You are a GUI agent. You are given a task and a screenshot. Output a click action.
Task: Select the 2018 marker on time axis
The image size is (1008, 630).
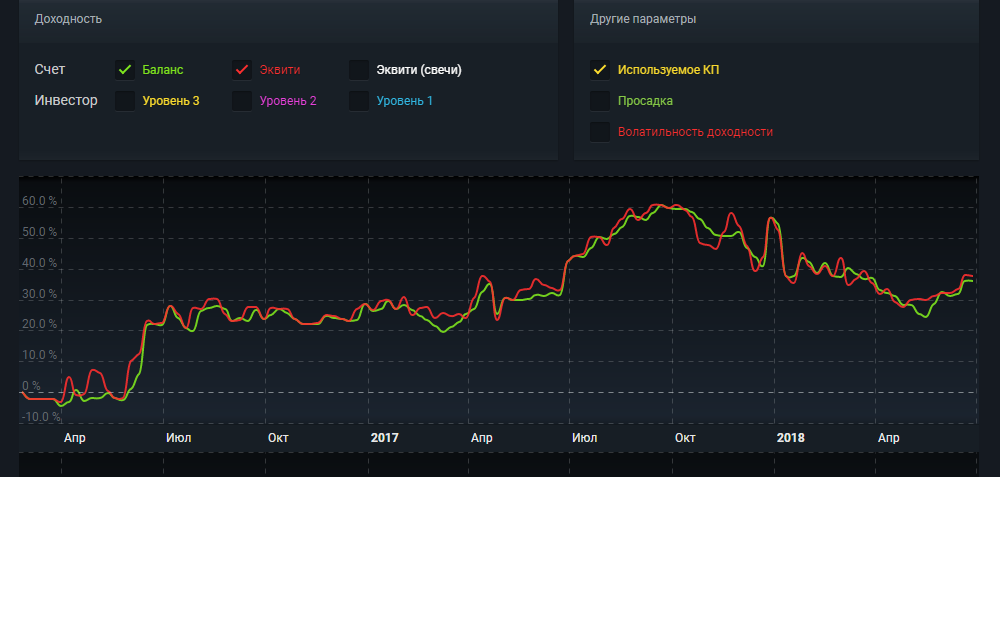click(790, 438)
